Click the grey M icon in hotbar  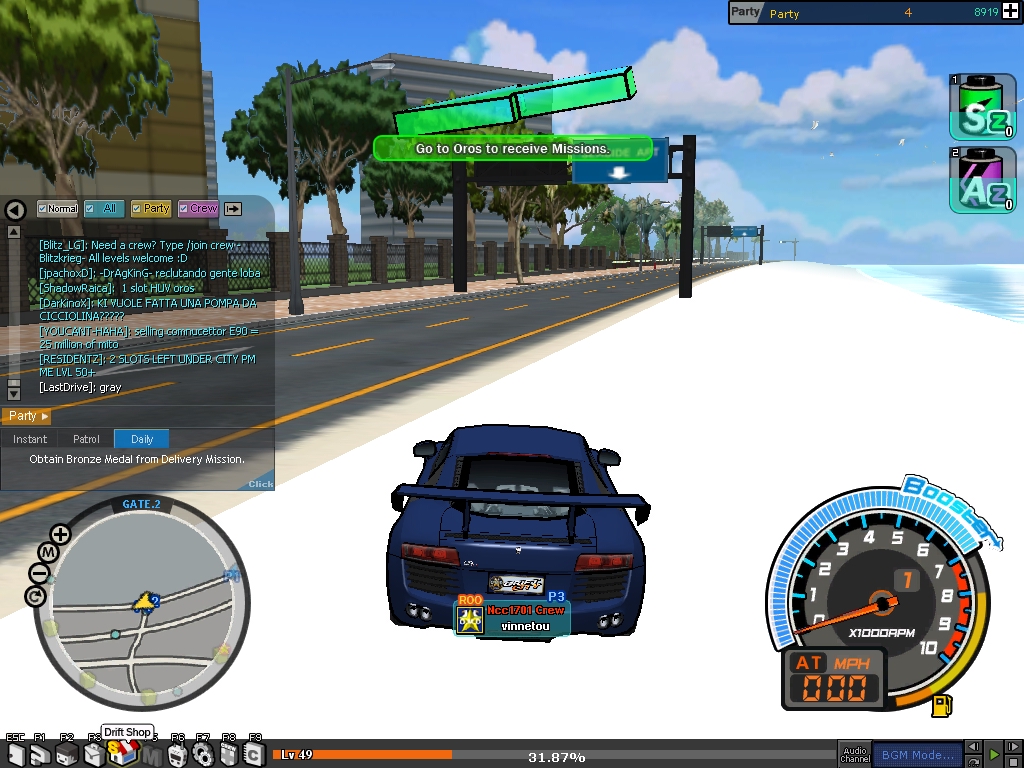pos(152,756)
